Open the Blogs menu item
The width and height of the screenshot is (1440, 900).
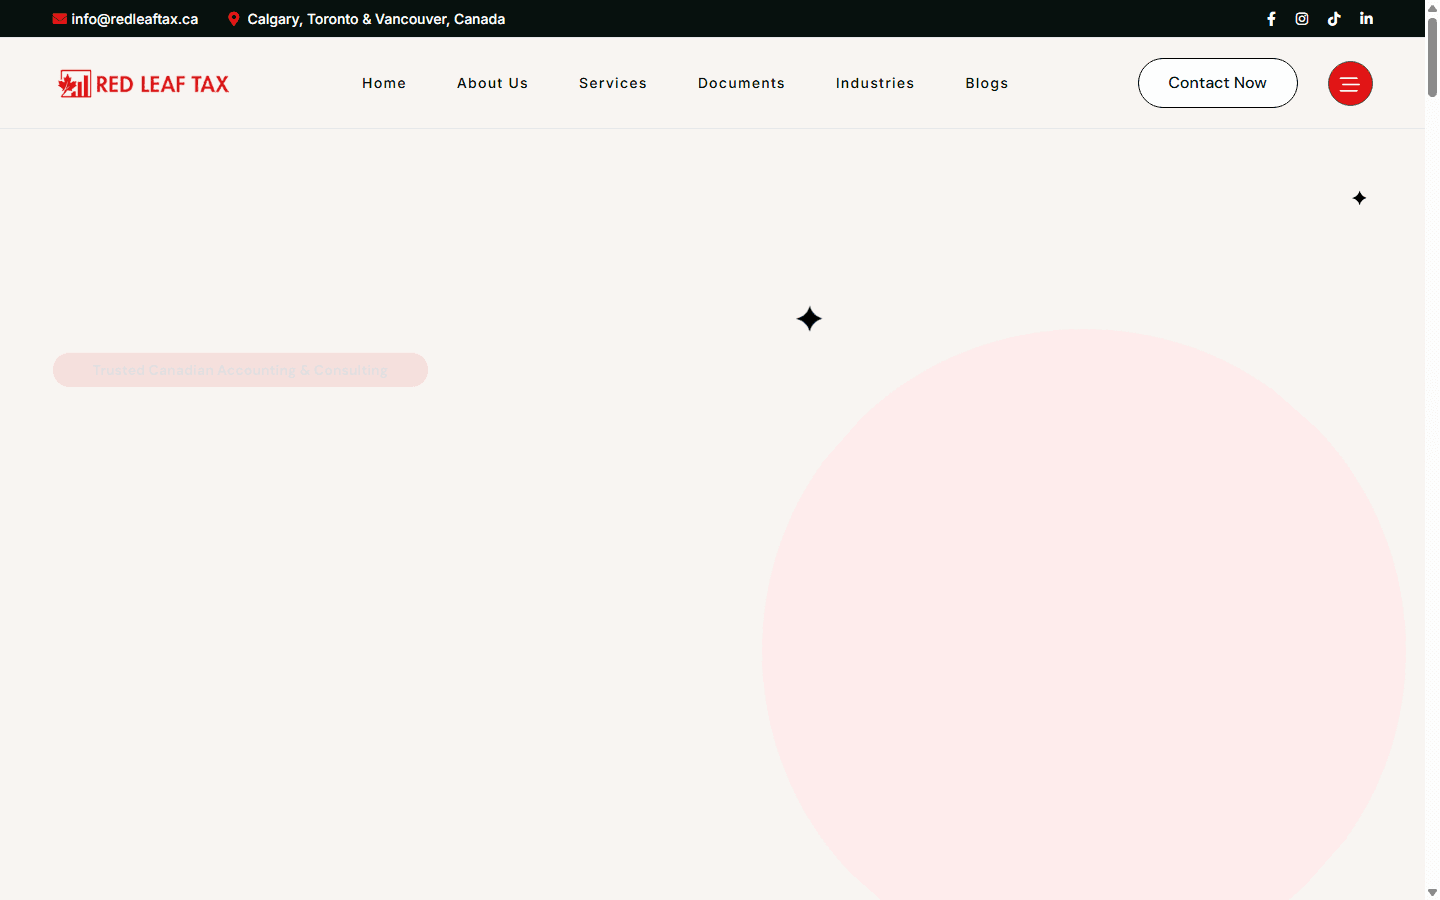point(987,83)
